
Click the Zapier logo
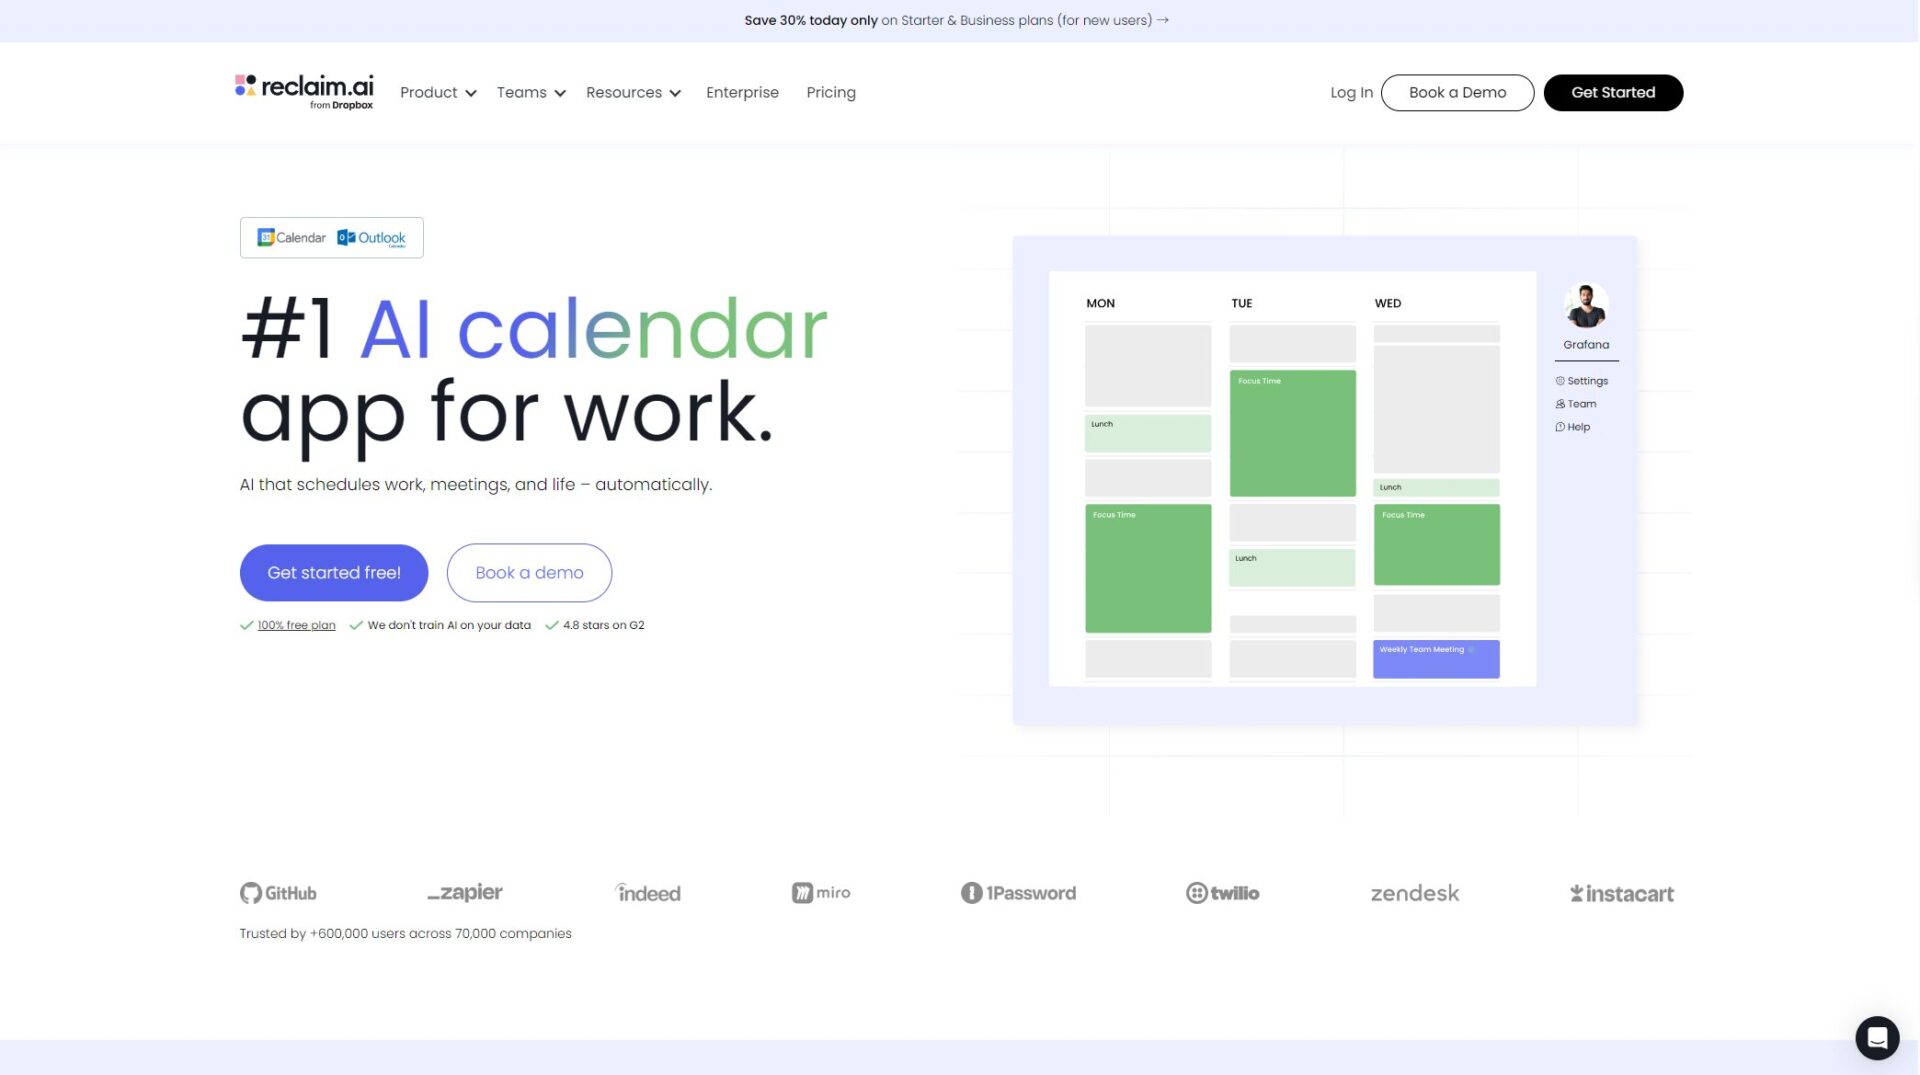[465, 893]
